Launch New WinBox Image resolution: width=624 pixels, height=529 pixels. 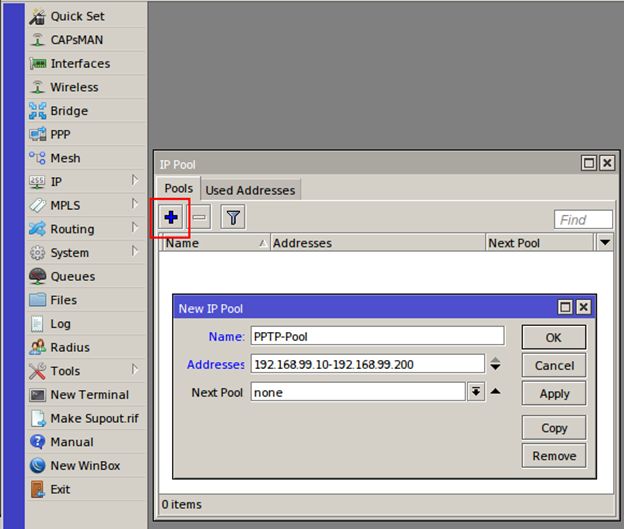click(86, 465)
